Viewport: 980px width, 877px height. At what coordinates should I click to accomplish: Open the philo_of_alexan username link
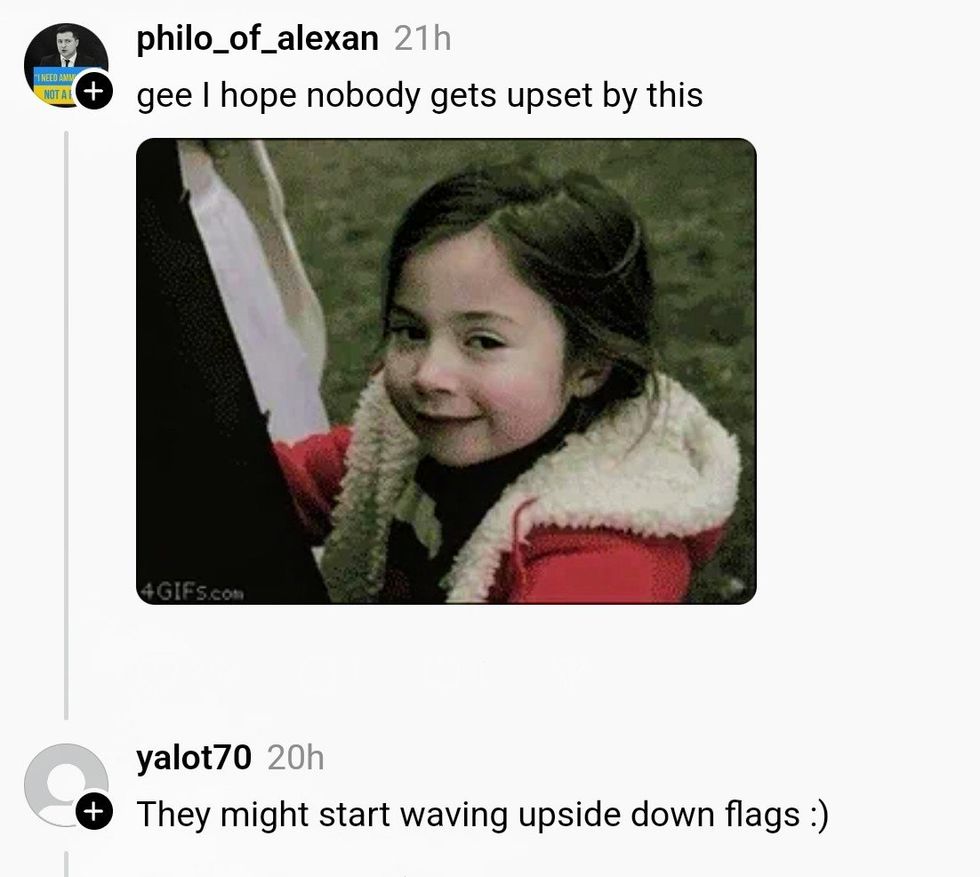258,39
